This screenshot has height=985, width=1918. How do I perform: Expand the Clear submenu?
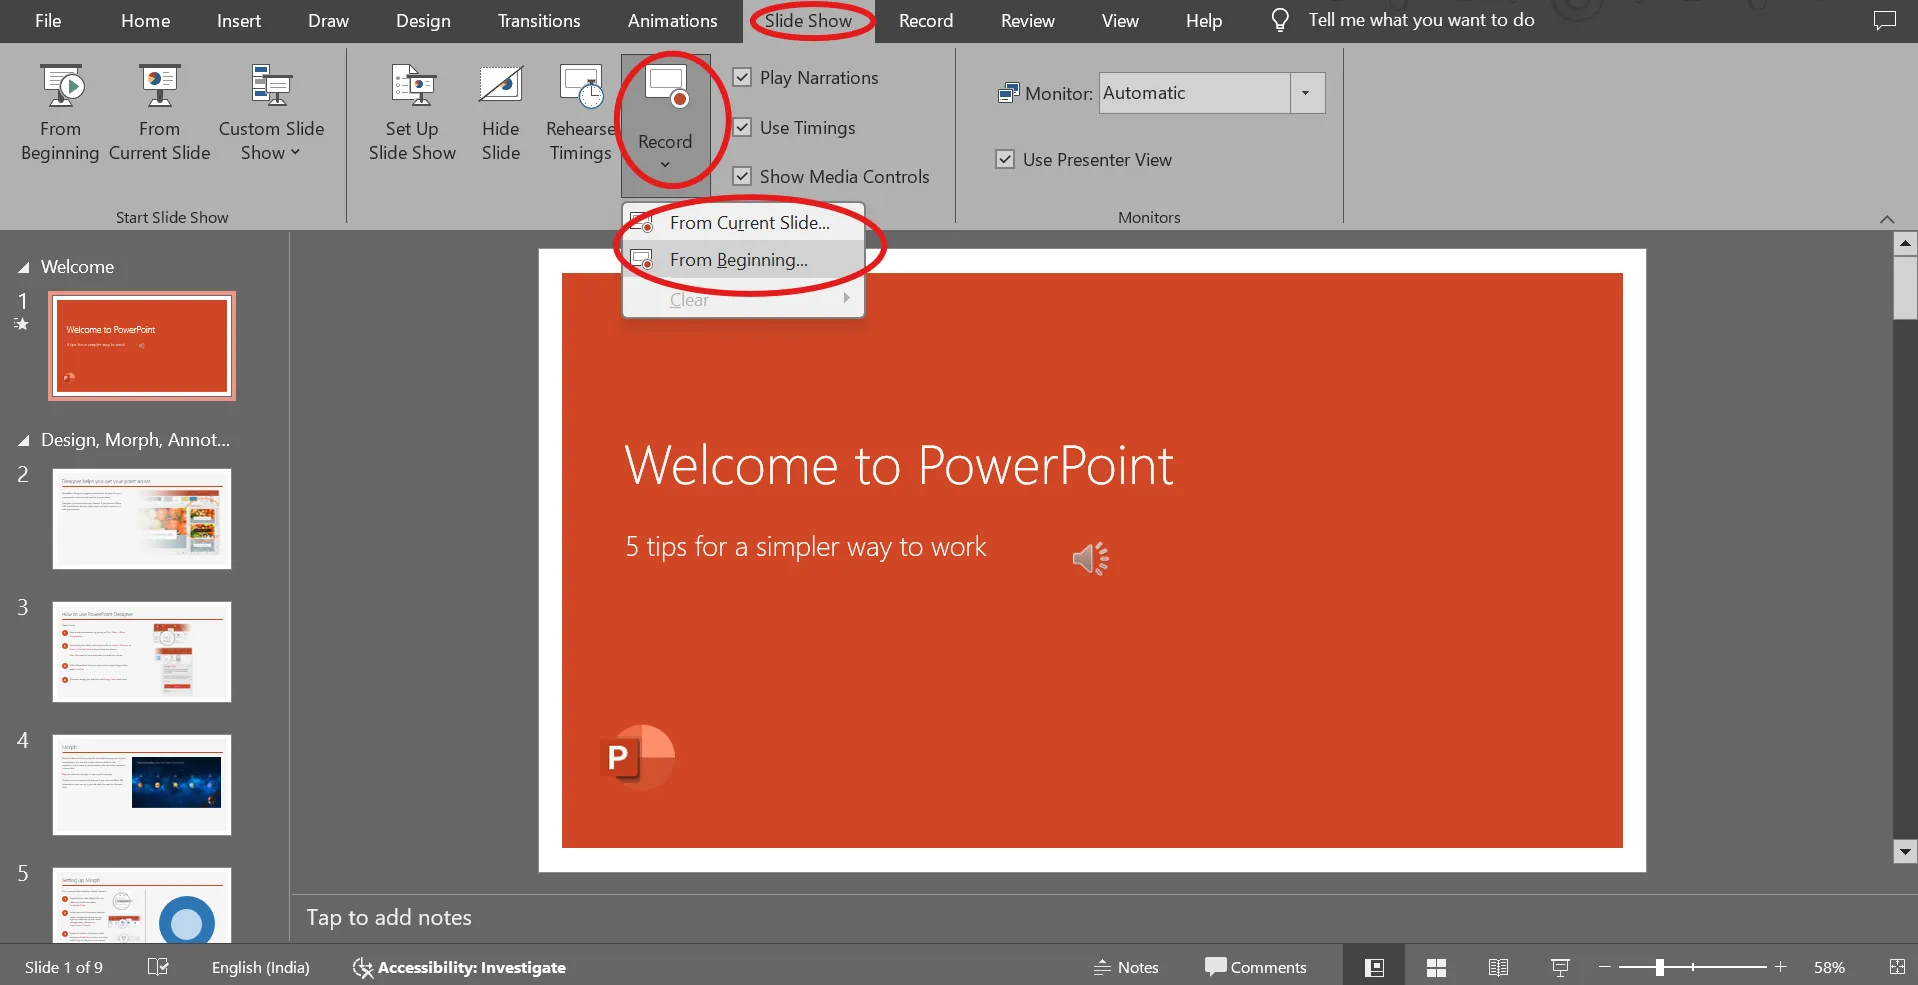(x=743, y=299)
